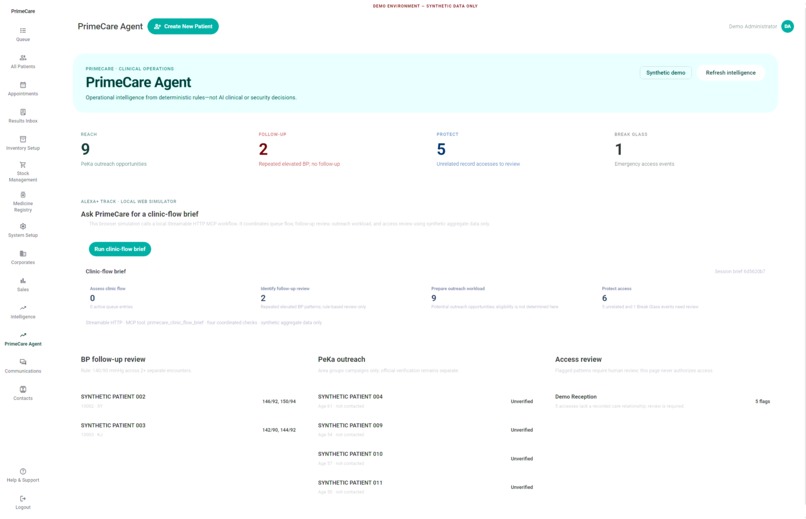Open the Sales chart icon

[23, 281]
